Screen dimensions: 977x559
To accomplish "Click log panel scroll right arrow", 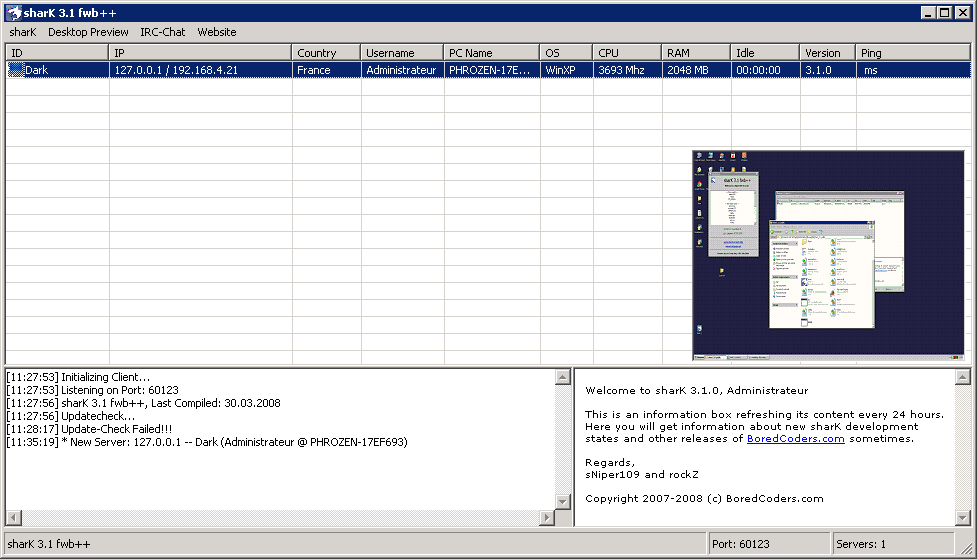I will coord(546,517).
